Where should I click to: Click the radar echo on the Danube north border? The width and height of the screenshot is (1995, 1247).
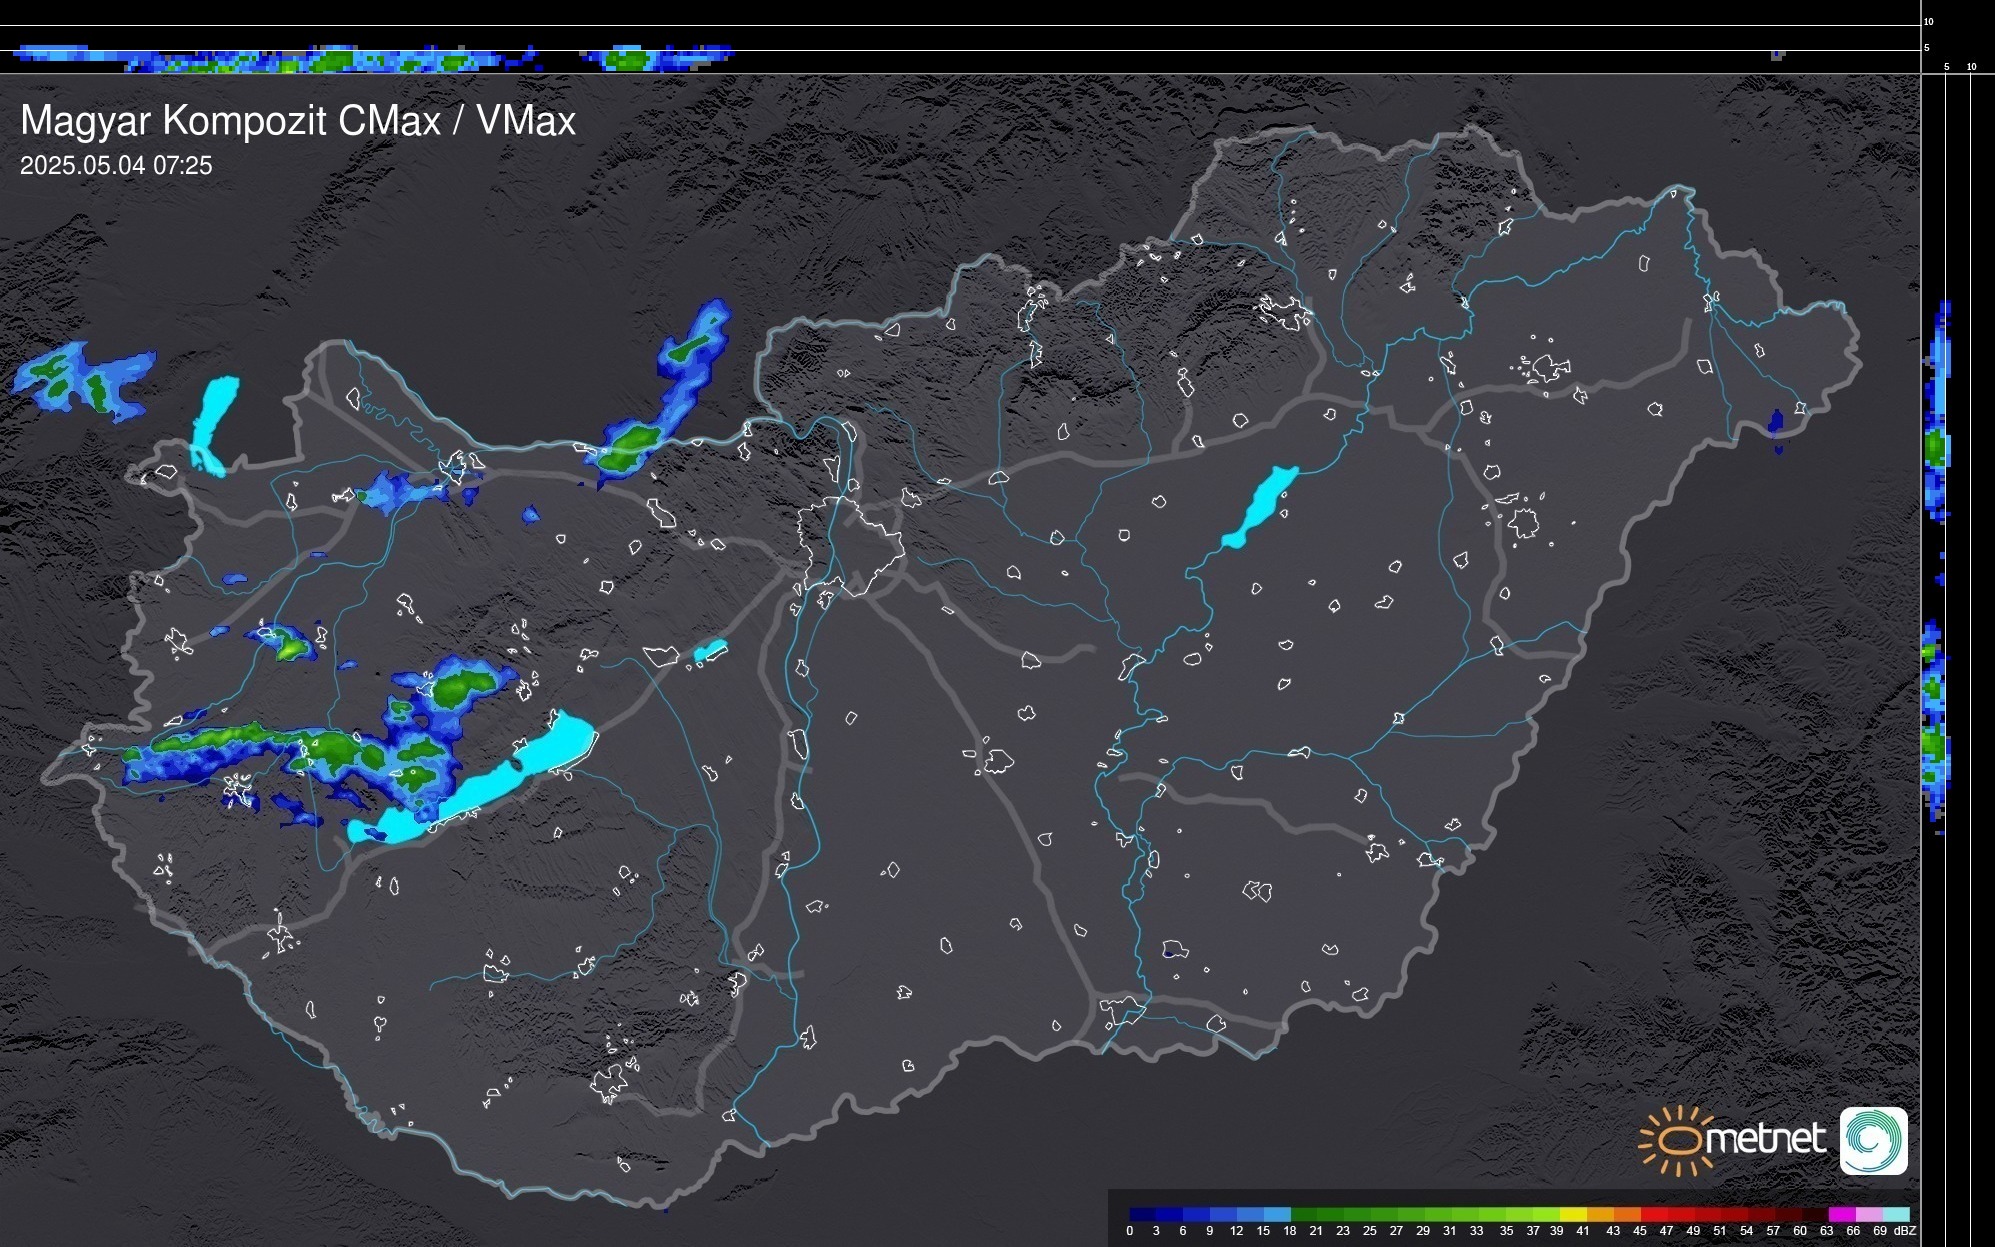632,442
